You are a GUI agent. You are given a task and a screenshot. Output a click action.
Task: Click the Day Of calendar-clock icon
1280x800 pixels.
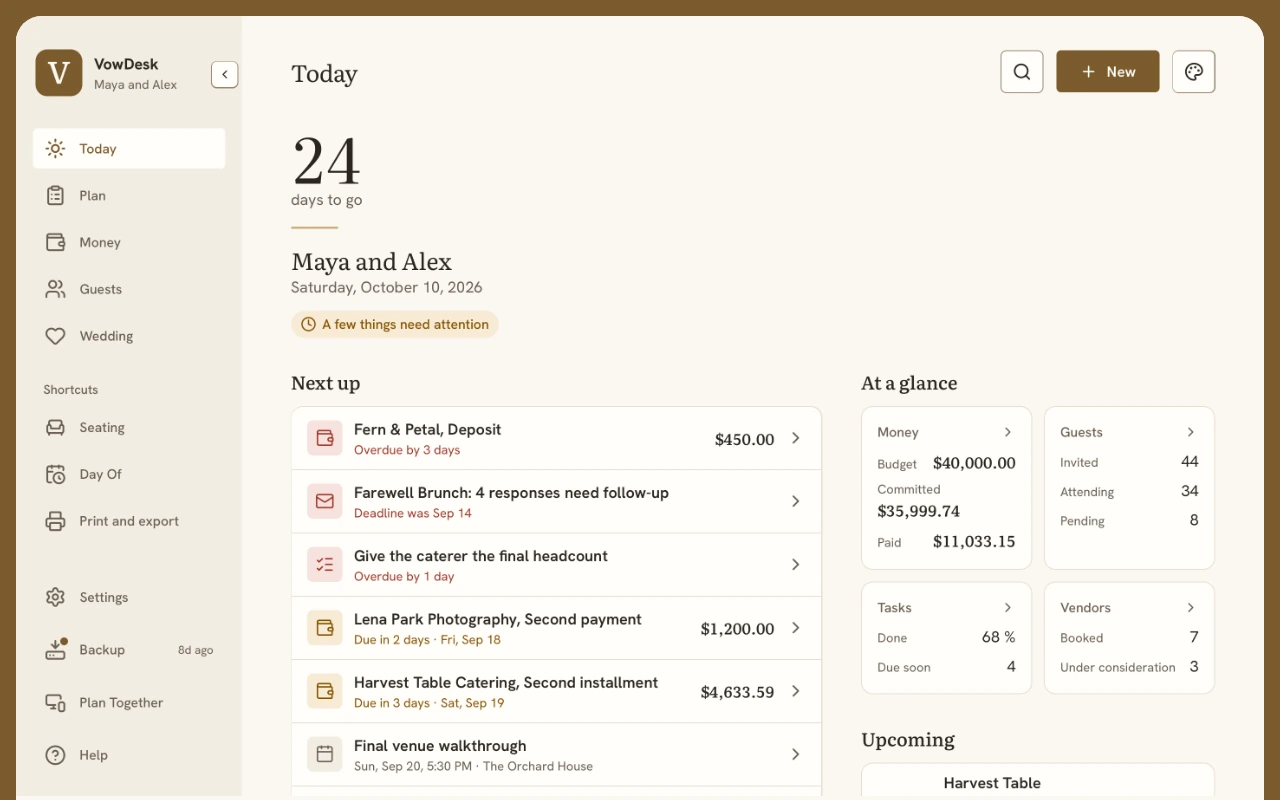(x=56, y=474)
